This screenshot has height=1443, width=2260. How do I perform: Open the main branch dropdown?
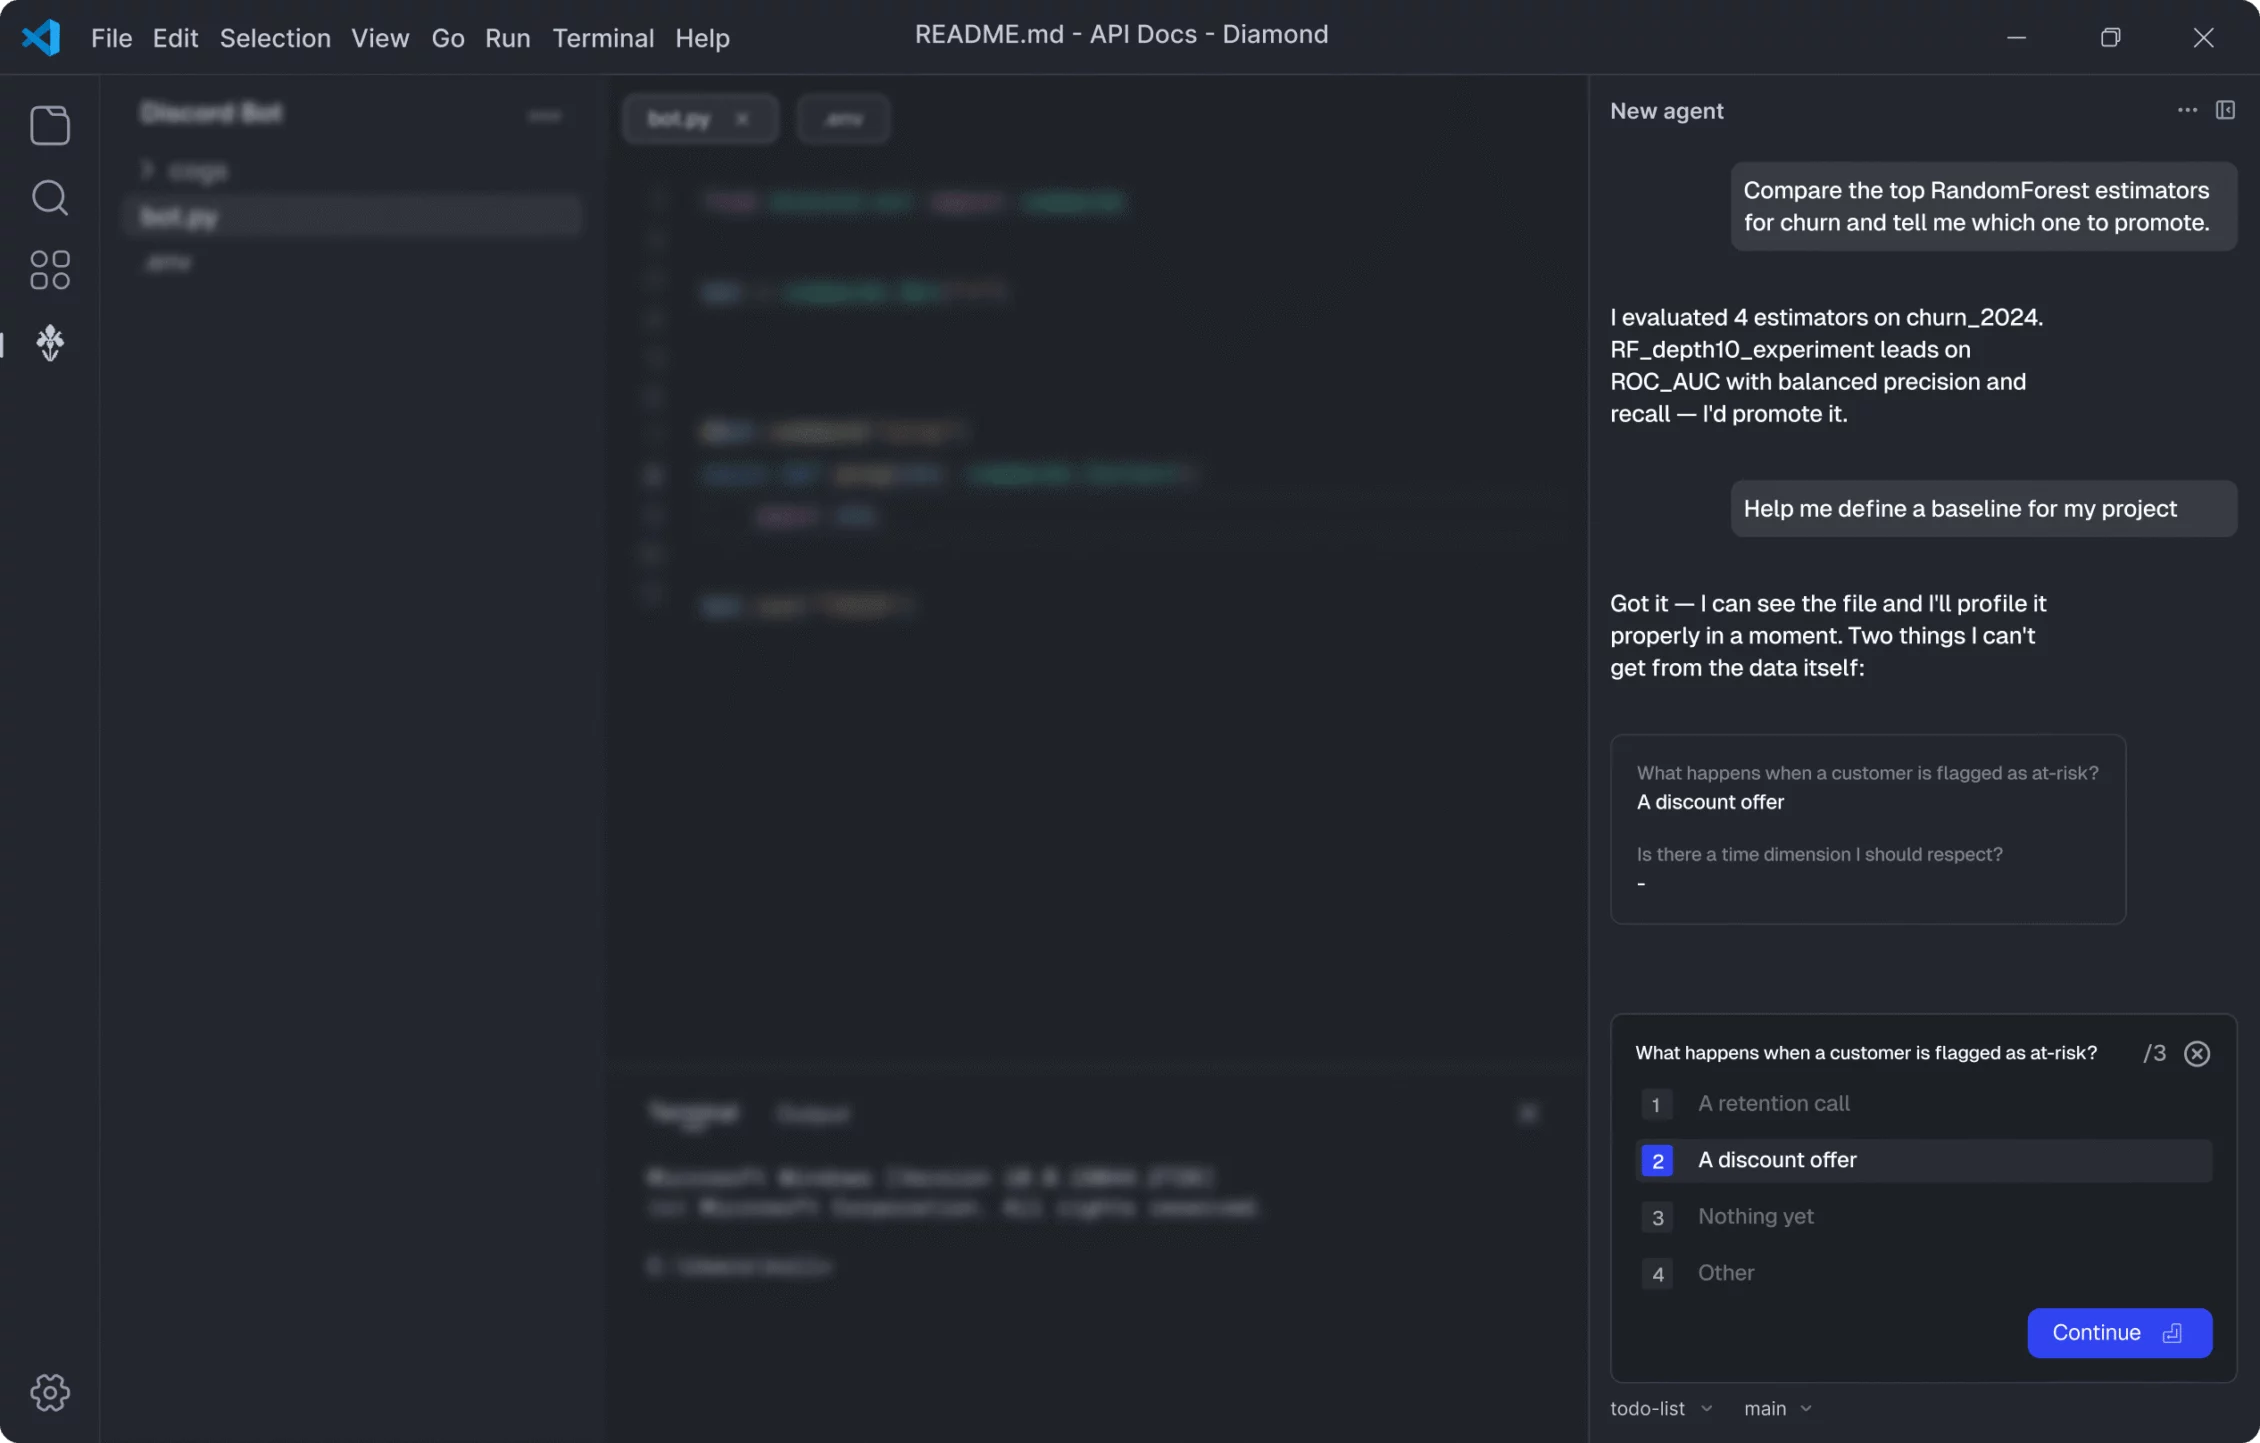1777,1408
